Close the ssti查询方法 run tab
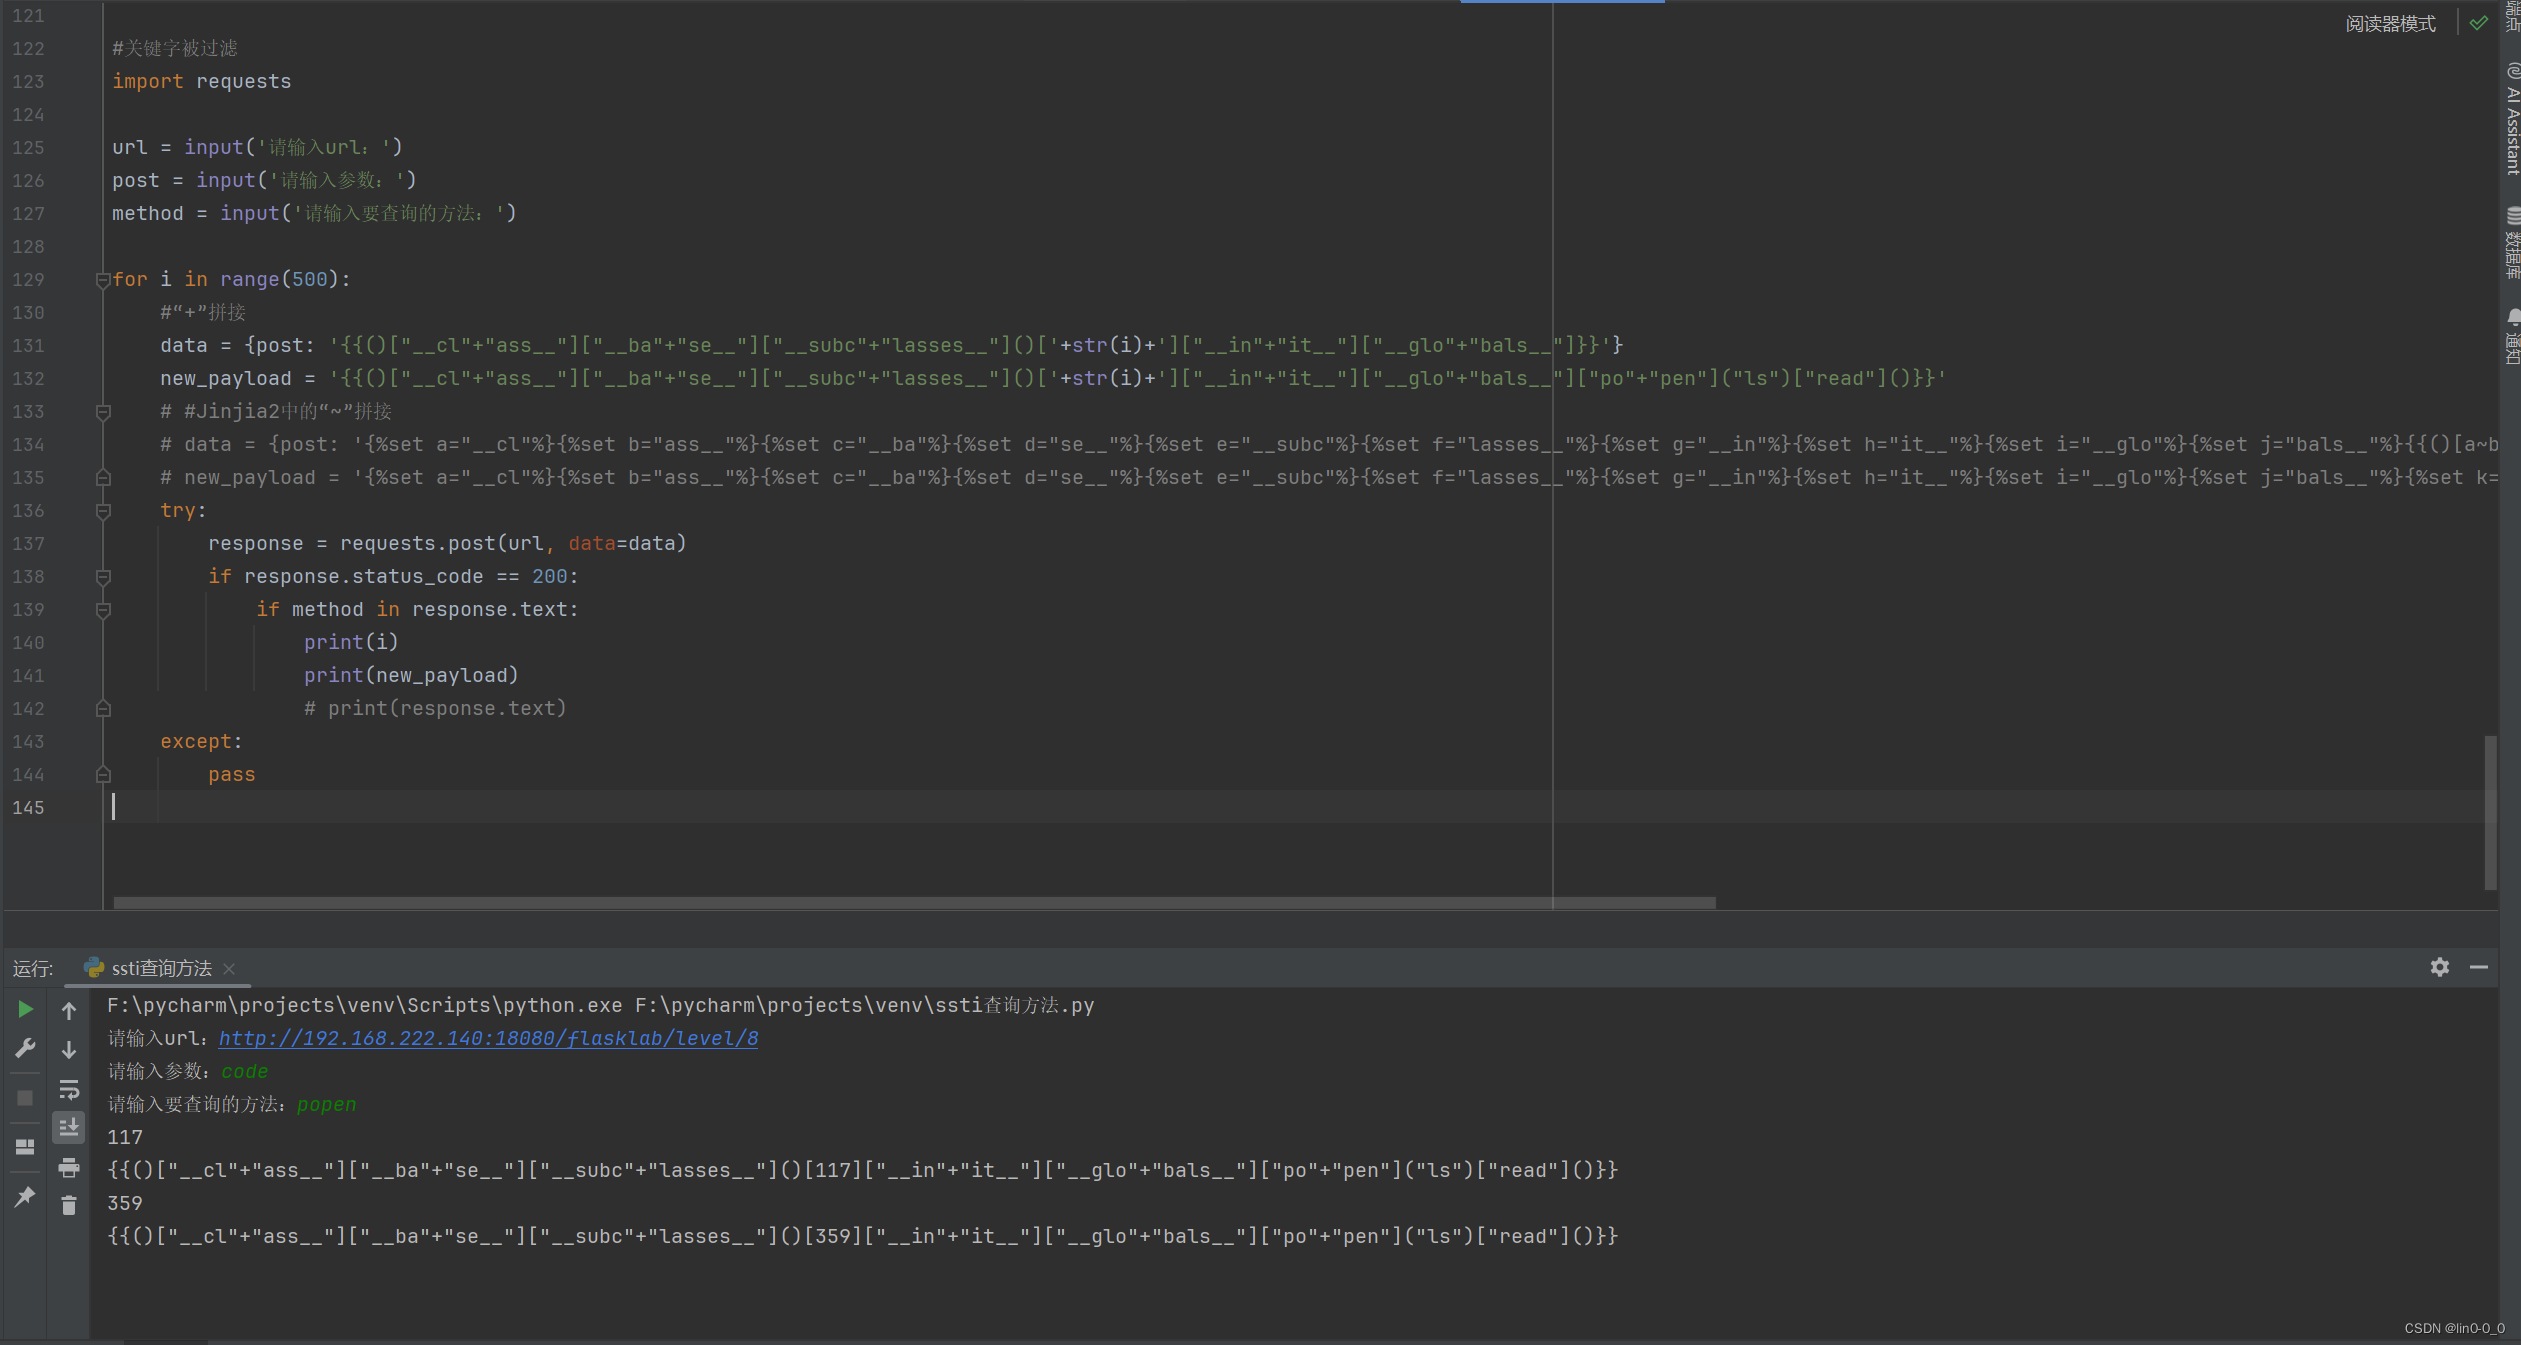The width and height of the screenshot is (2521, 1345). pos(229,968)
